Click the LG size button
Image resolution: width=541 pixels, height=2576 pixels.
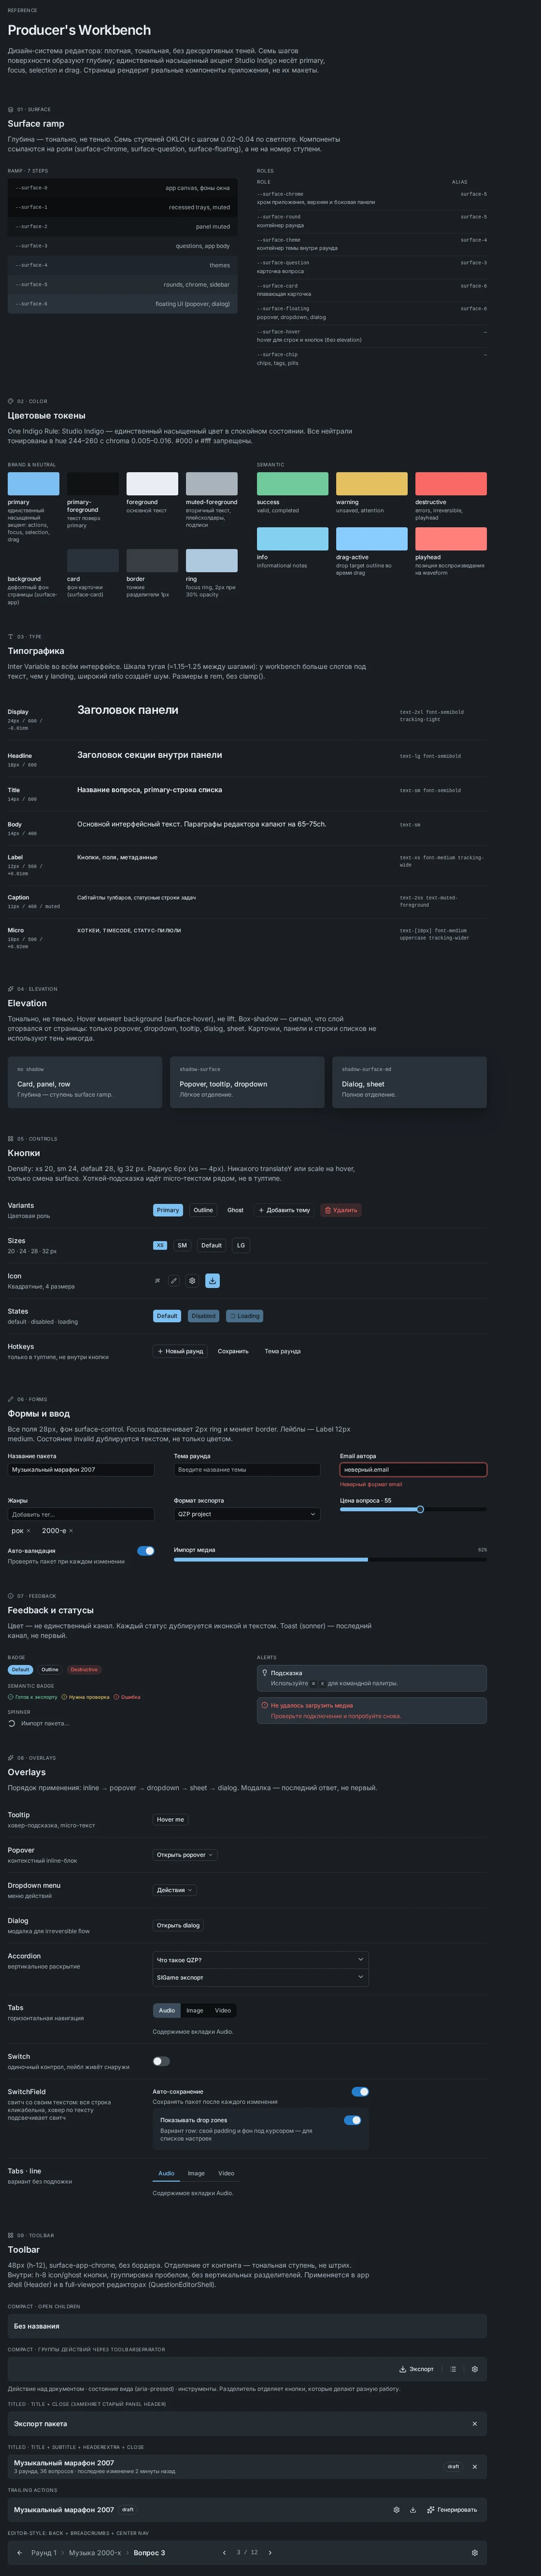[x=240, y=1245]
